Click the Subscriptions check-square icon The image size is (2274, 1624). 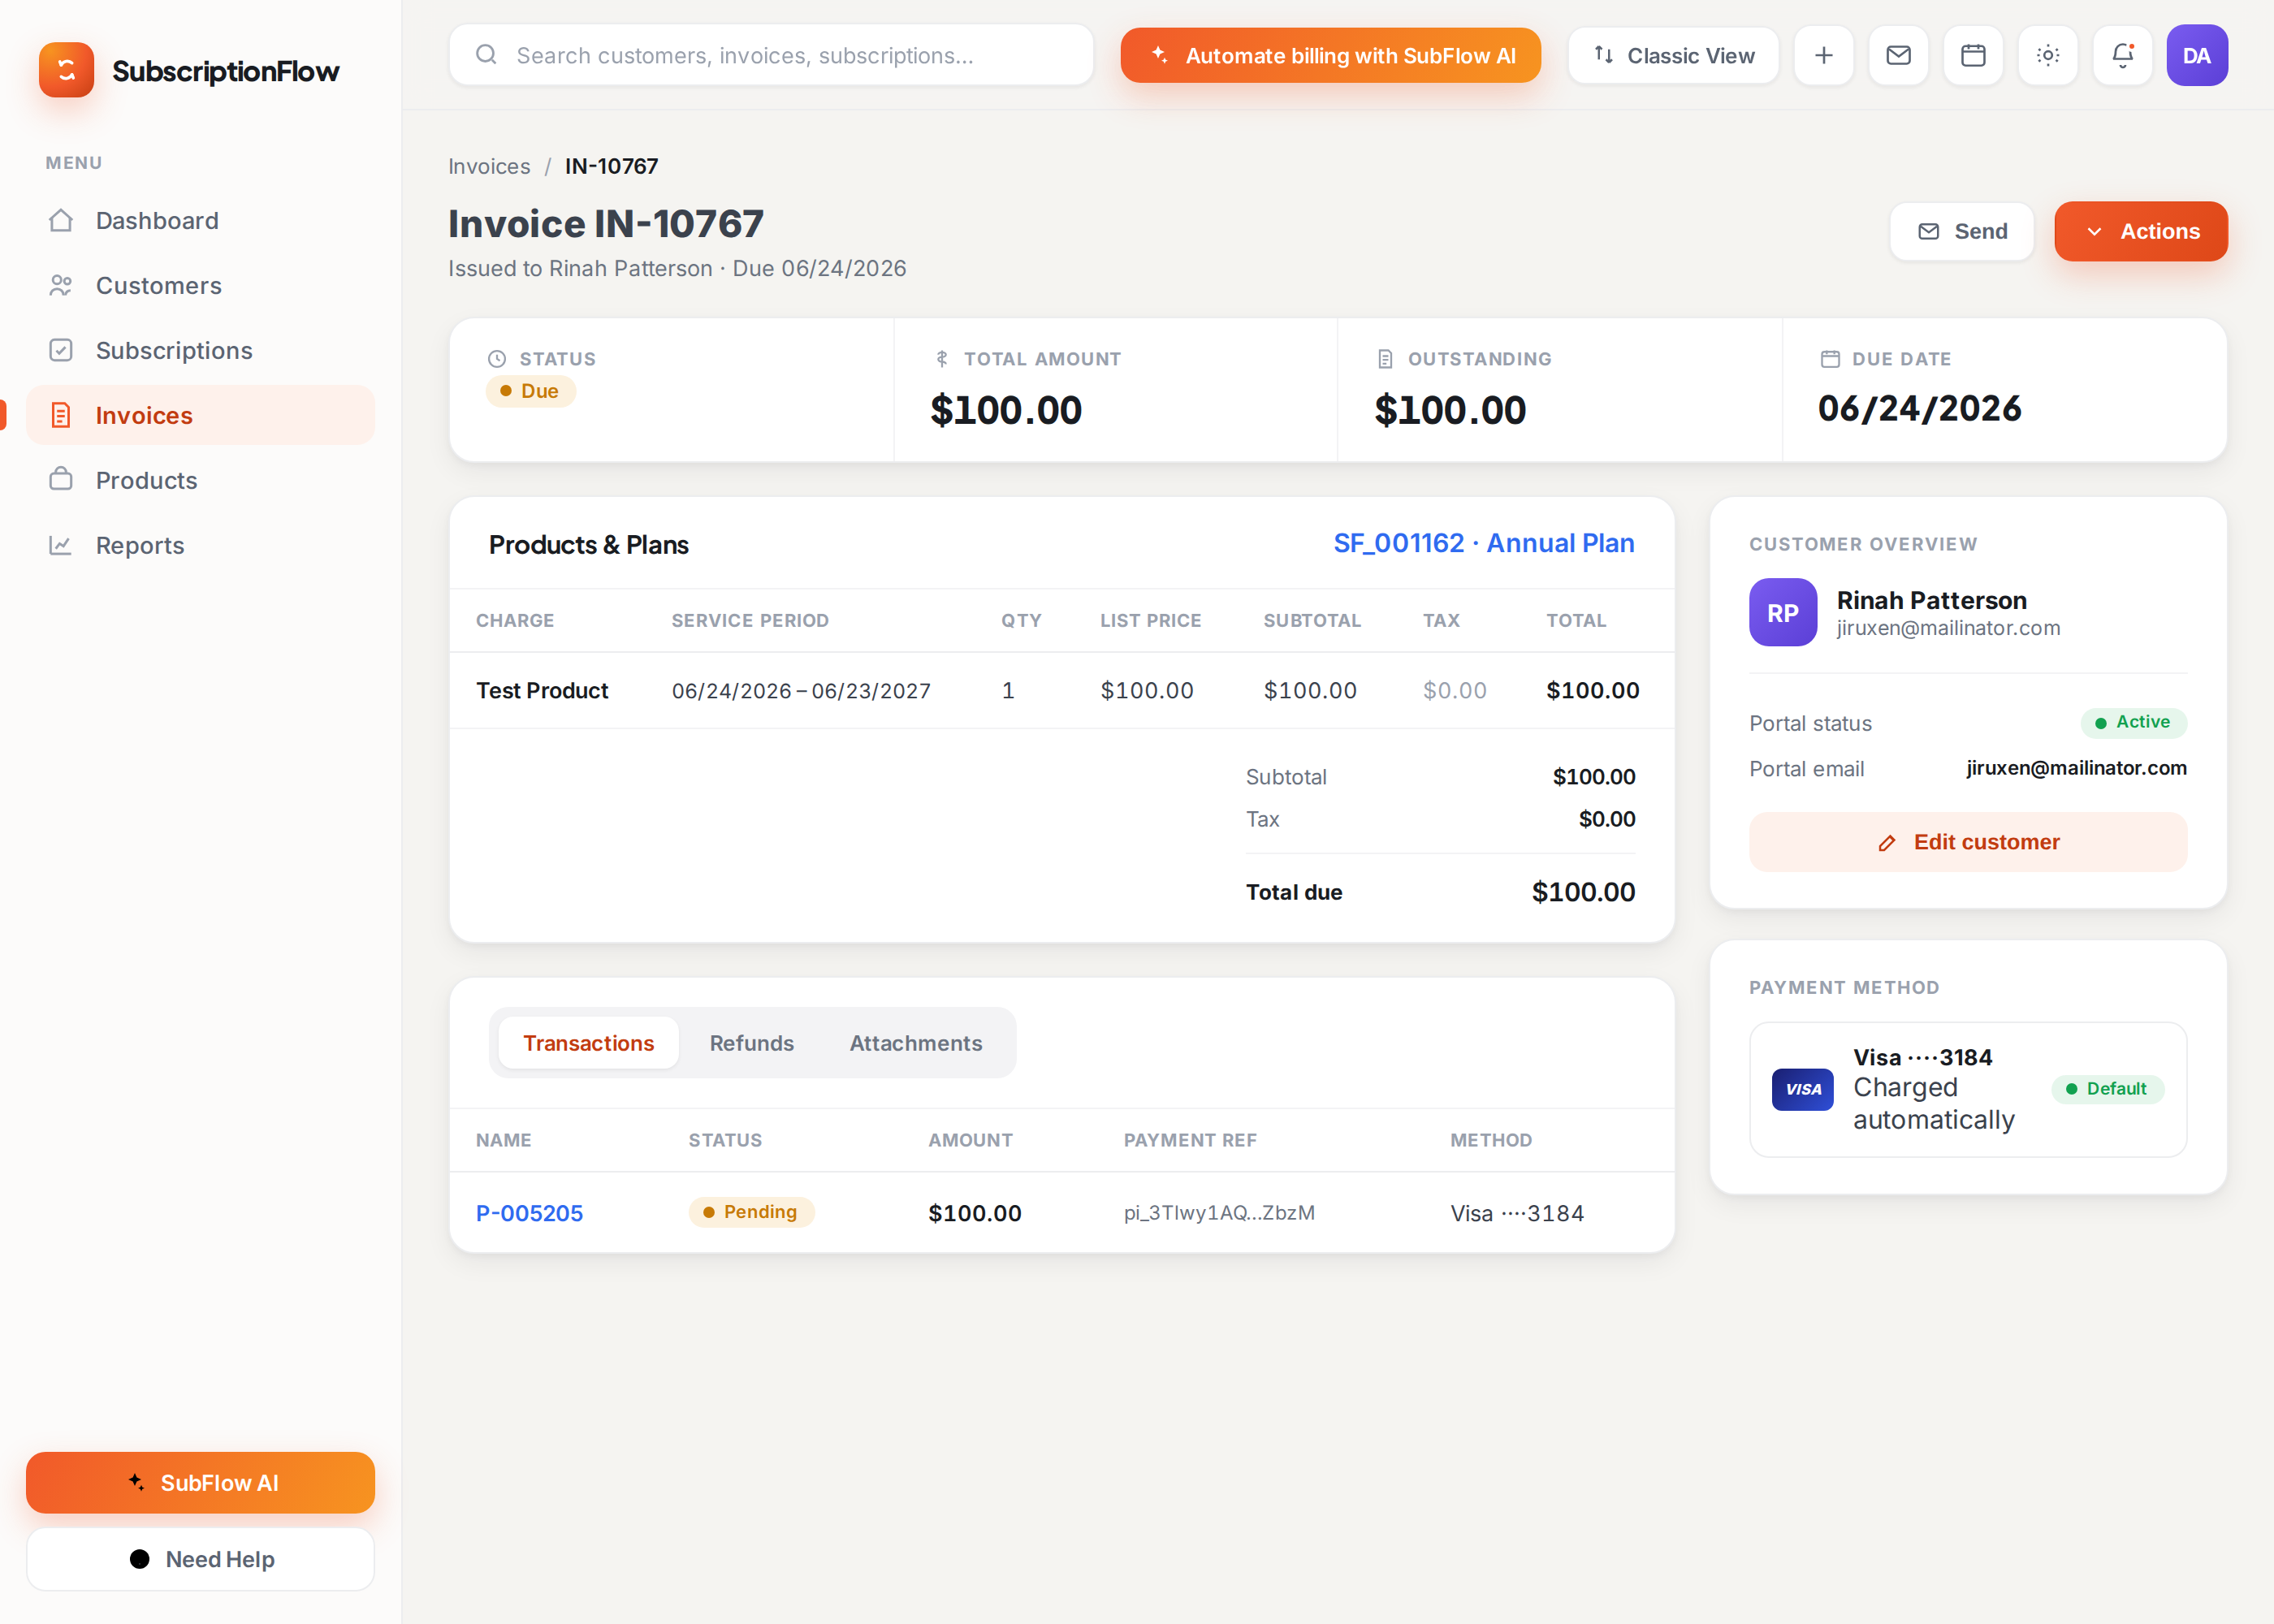[x=61, y=350]
